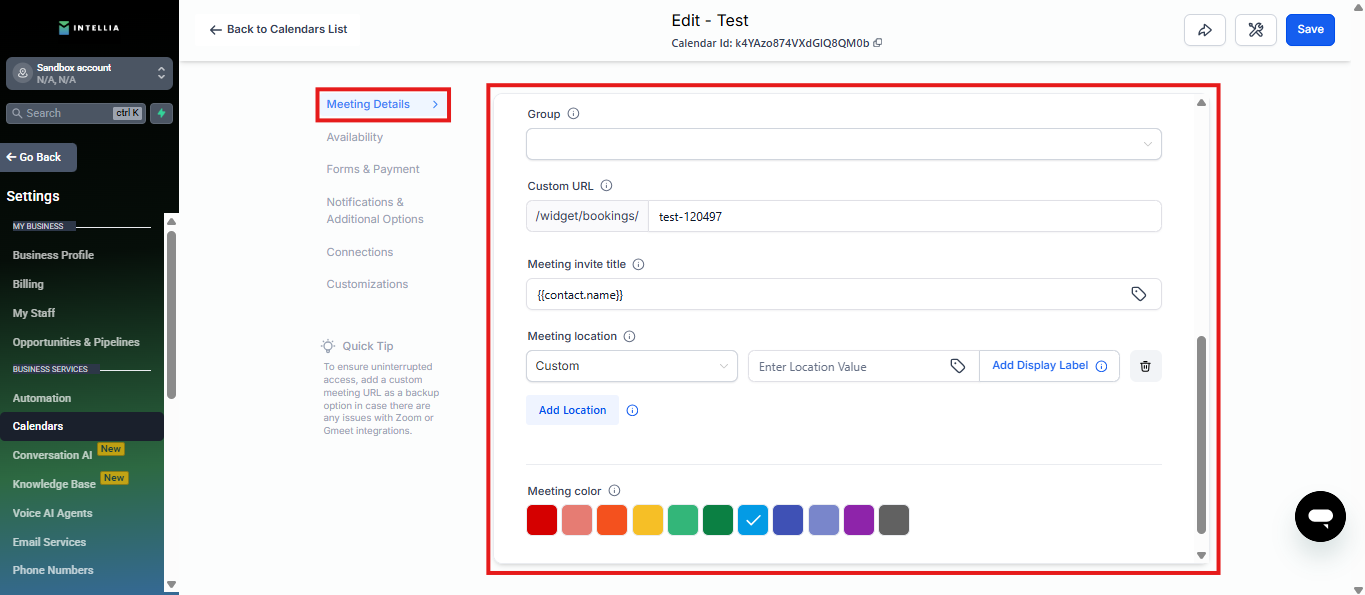Open the tools icon next to Save

(1256, 30)
